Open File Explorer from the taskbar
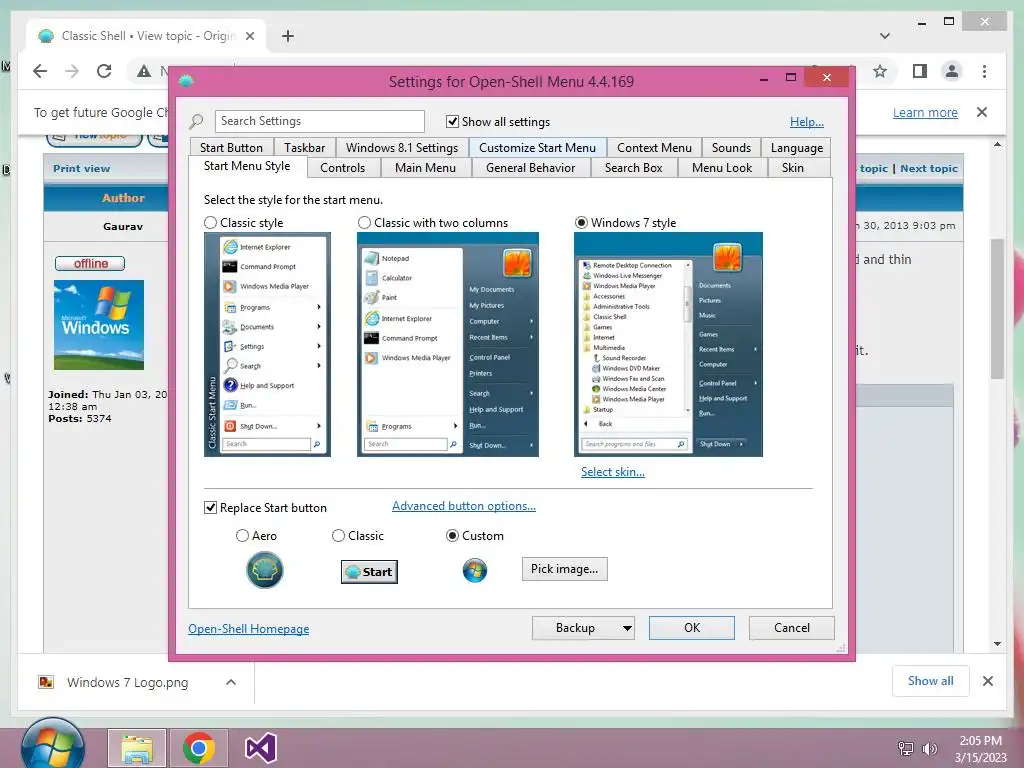The width and height of the screenshot is (1024, 768). pyautogui.click(x=137, y=748)
